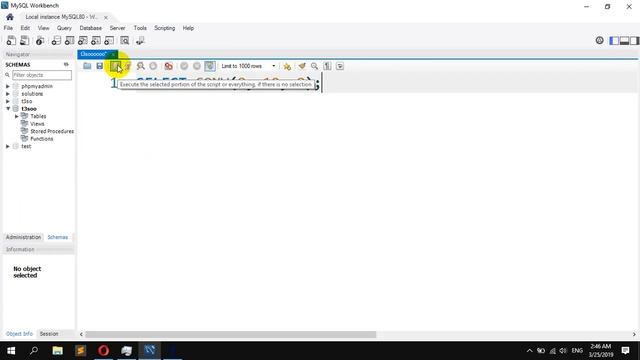
Task: Open the Windows Start menu
Action: click(x=11, y=351)
